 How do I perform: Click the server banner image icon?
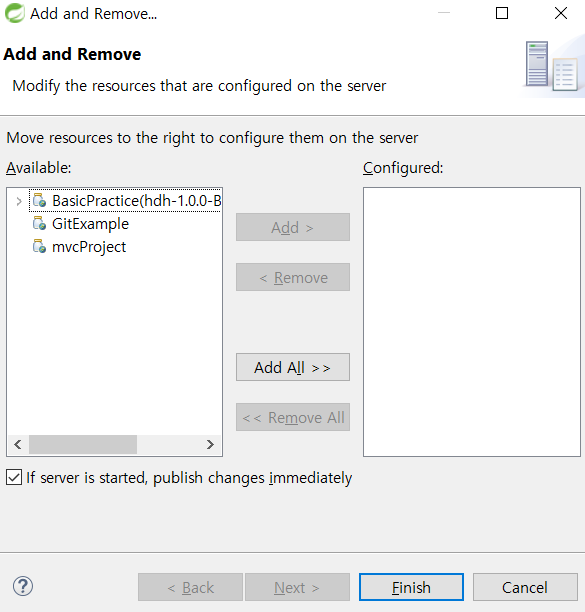pyautogui.click(x=552, y=66)
